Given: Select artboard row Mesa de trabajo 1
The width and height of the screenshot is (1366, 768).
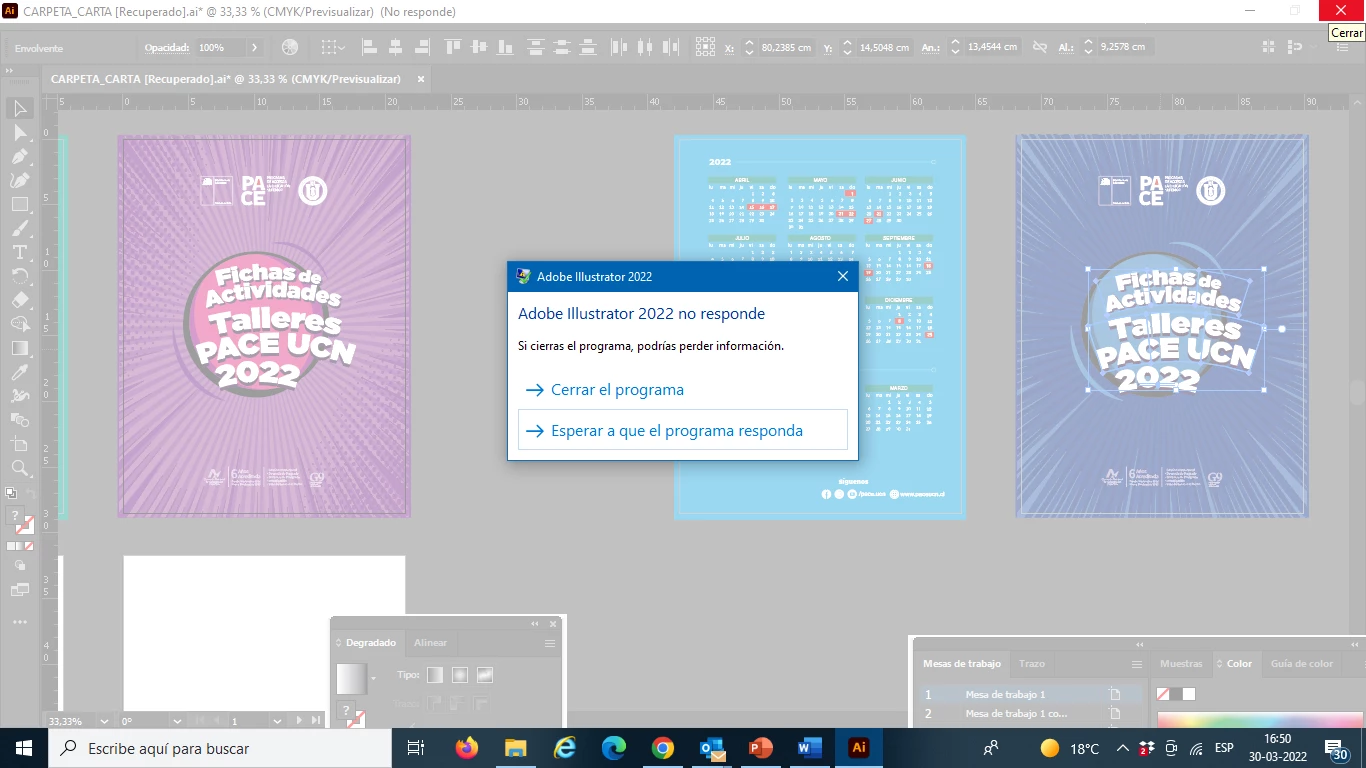Looking at the screenshot, I should (x=1030, y=694).
